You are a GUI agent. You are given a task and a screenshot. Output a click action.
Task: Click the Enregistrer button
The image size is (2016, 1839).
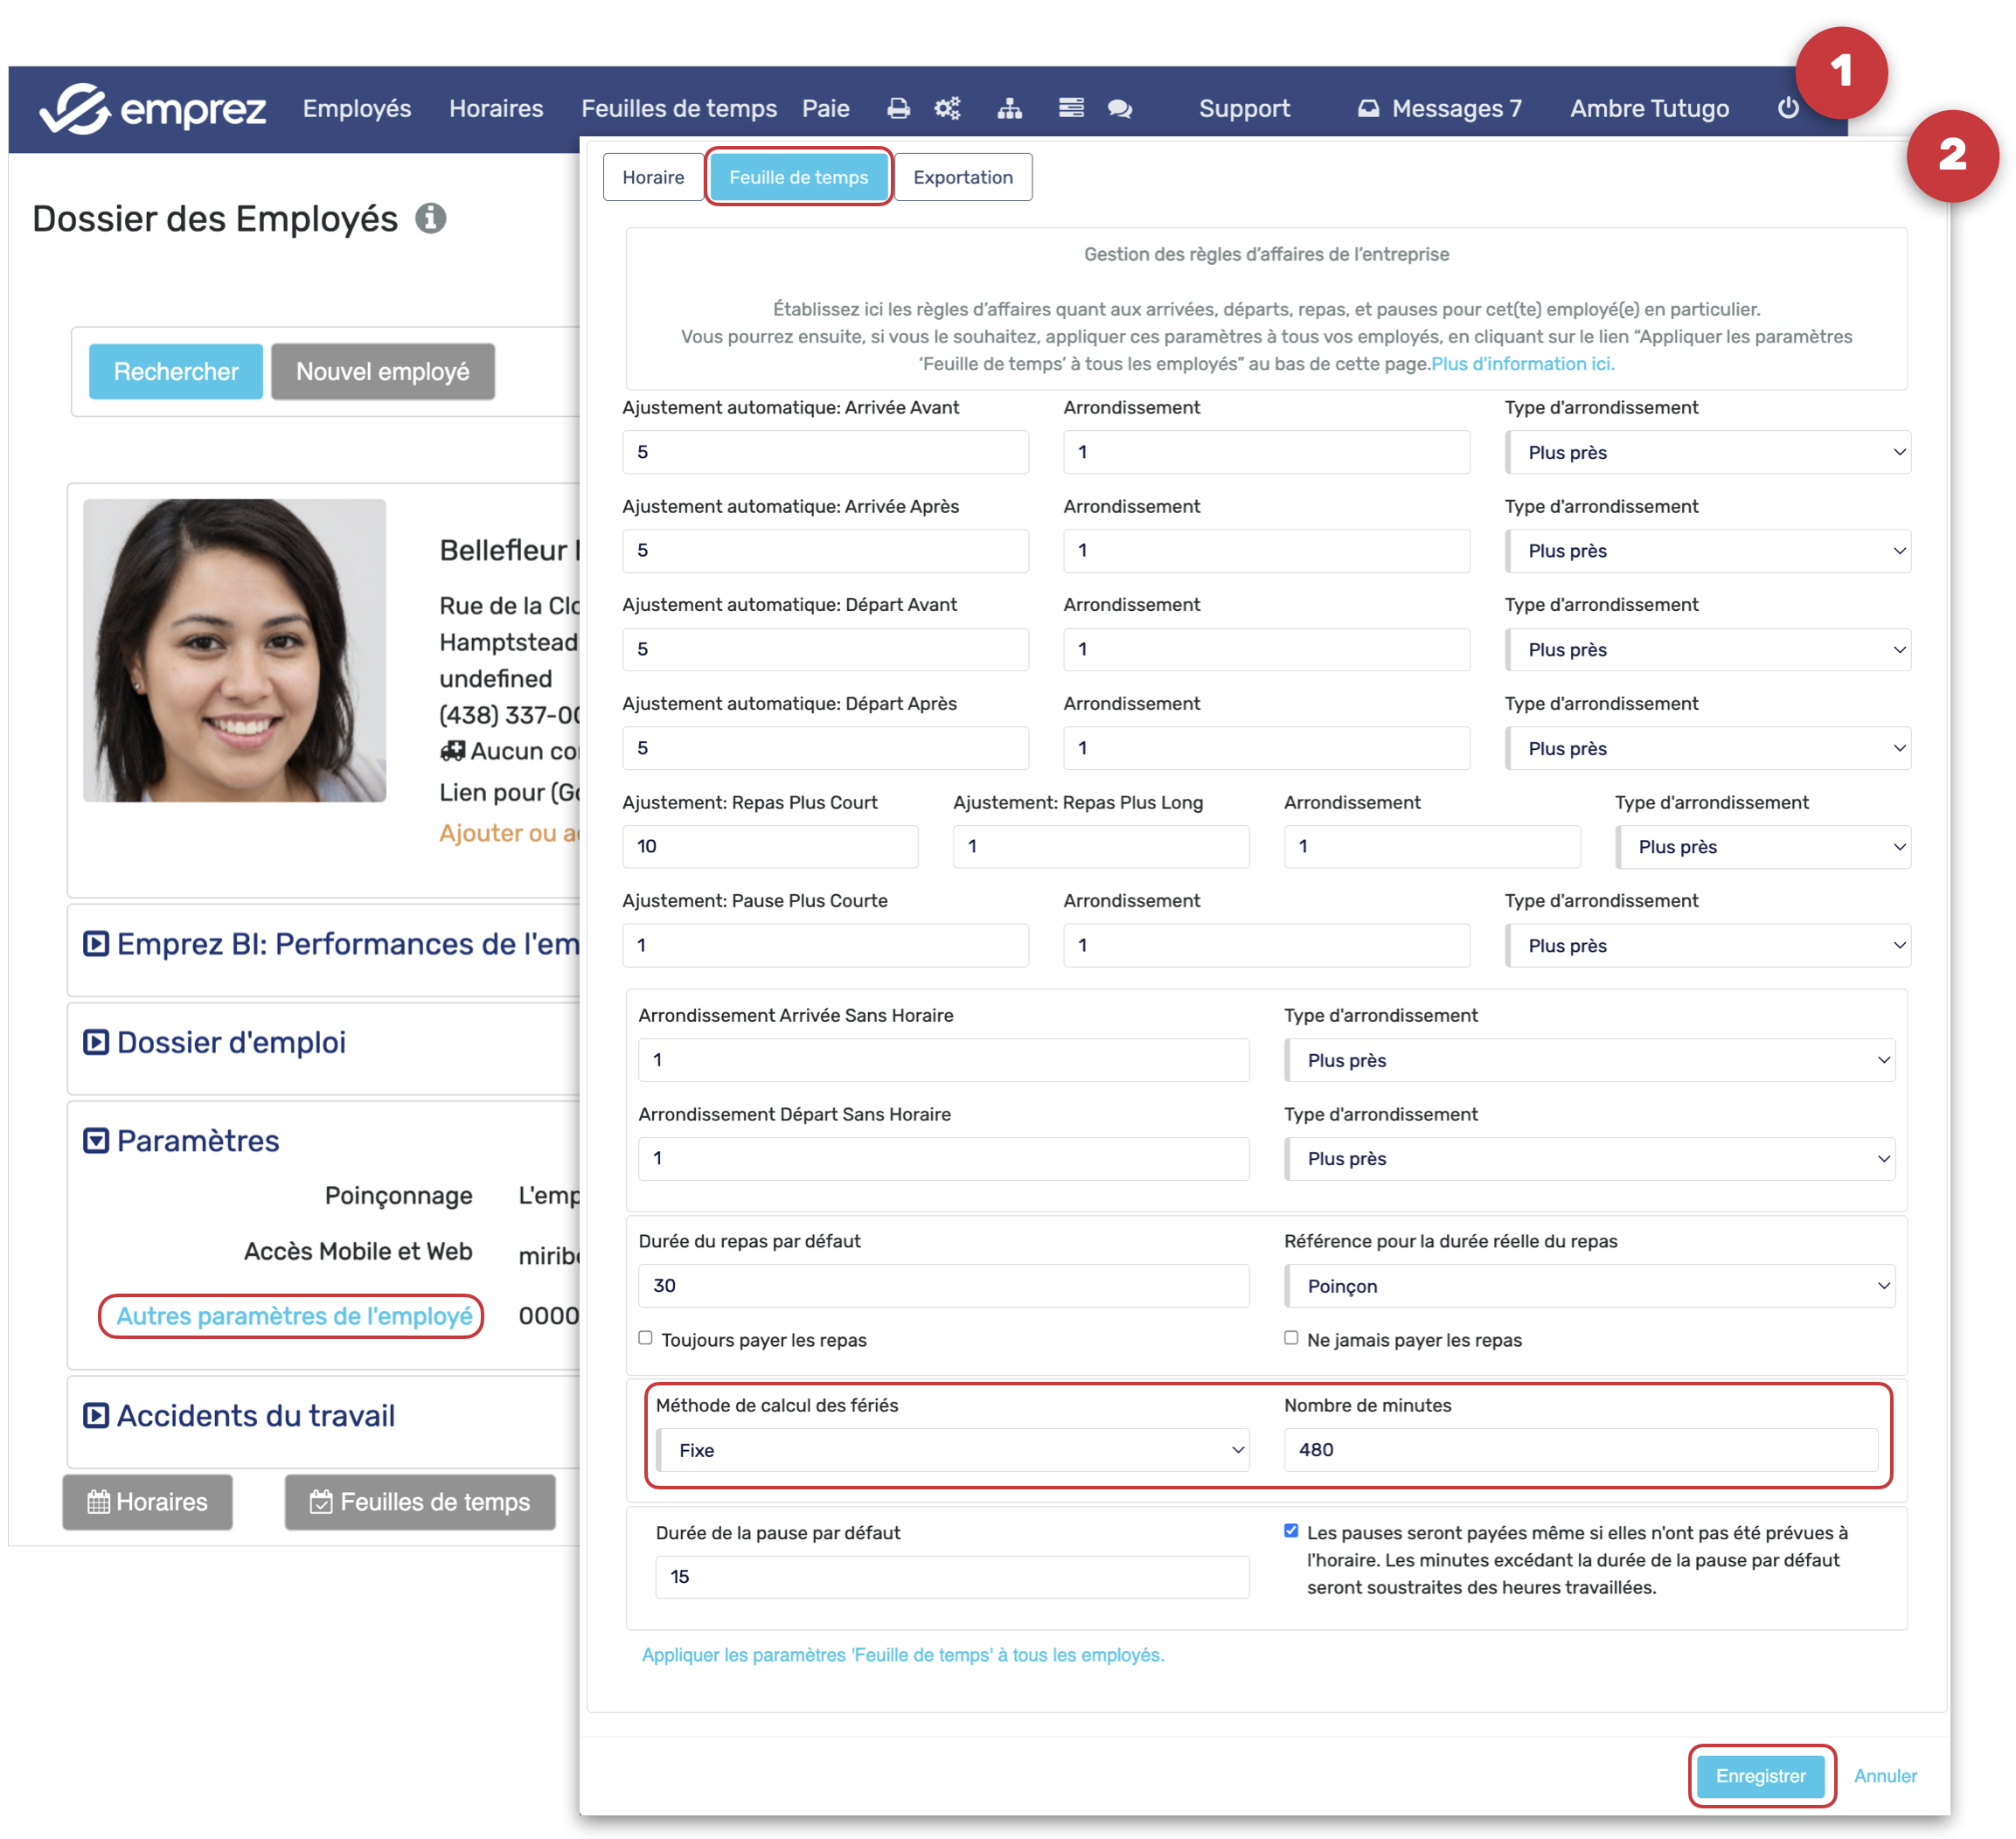[x=1760, y=1776]
